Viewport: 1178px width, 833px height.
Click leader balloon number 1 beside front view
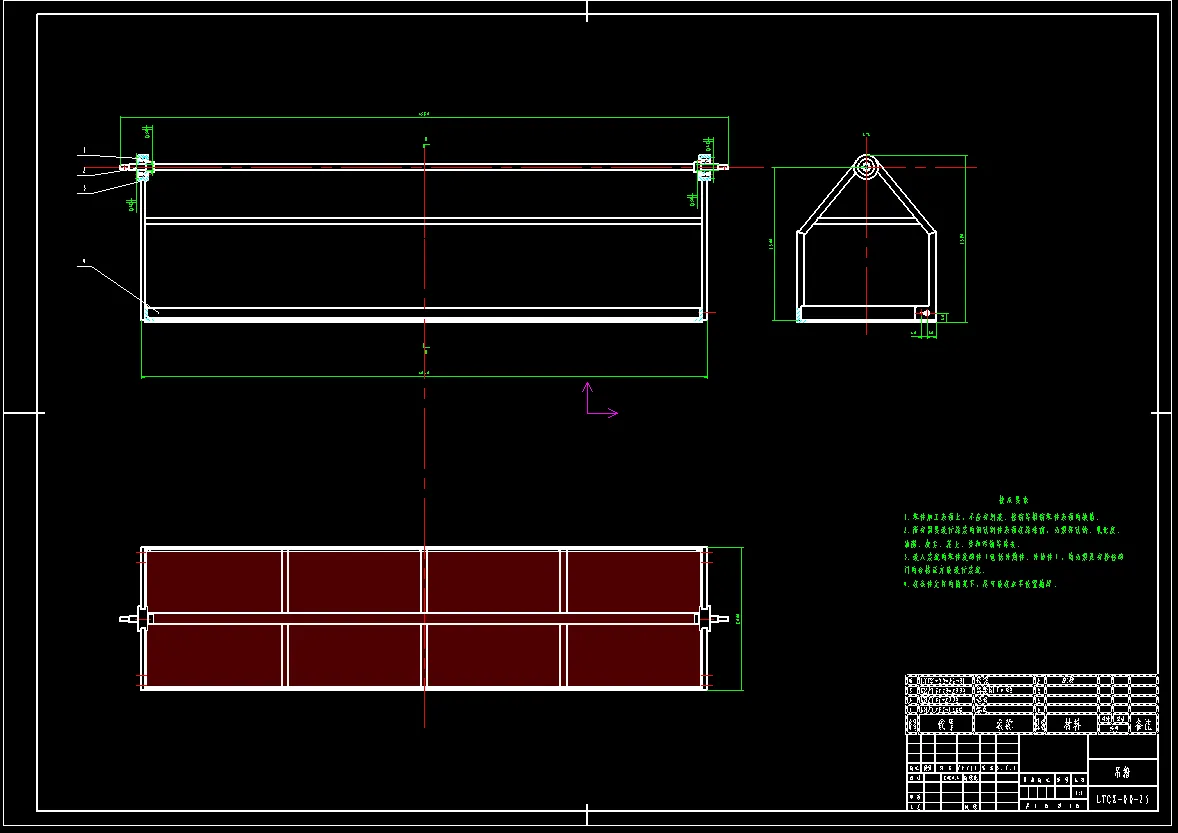(x=85, y=150)
